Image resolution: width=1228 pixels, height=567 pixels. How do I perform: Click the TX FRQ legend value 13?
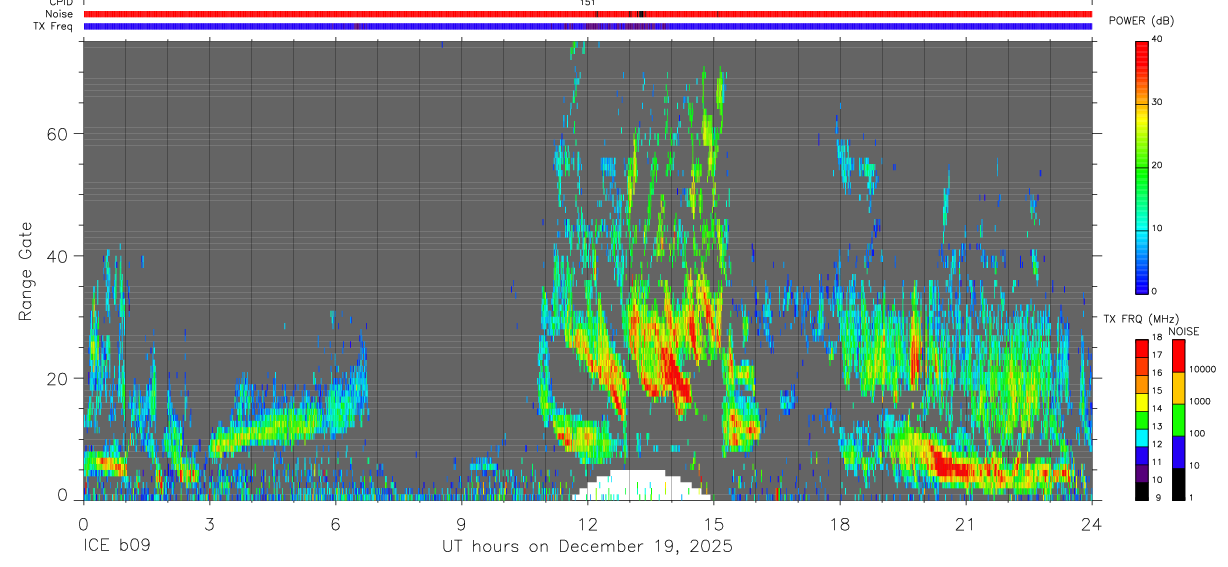pos(1157,427)
